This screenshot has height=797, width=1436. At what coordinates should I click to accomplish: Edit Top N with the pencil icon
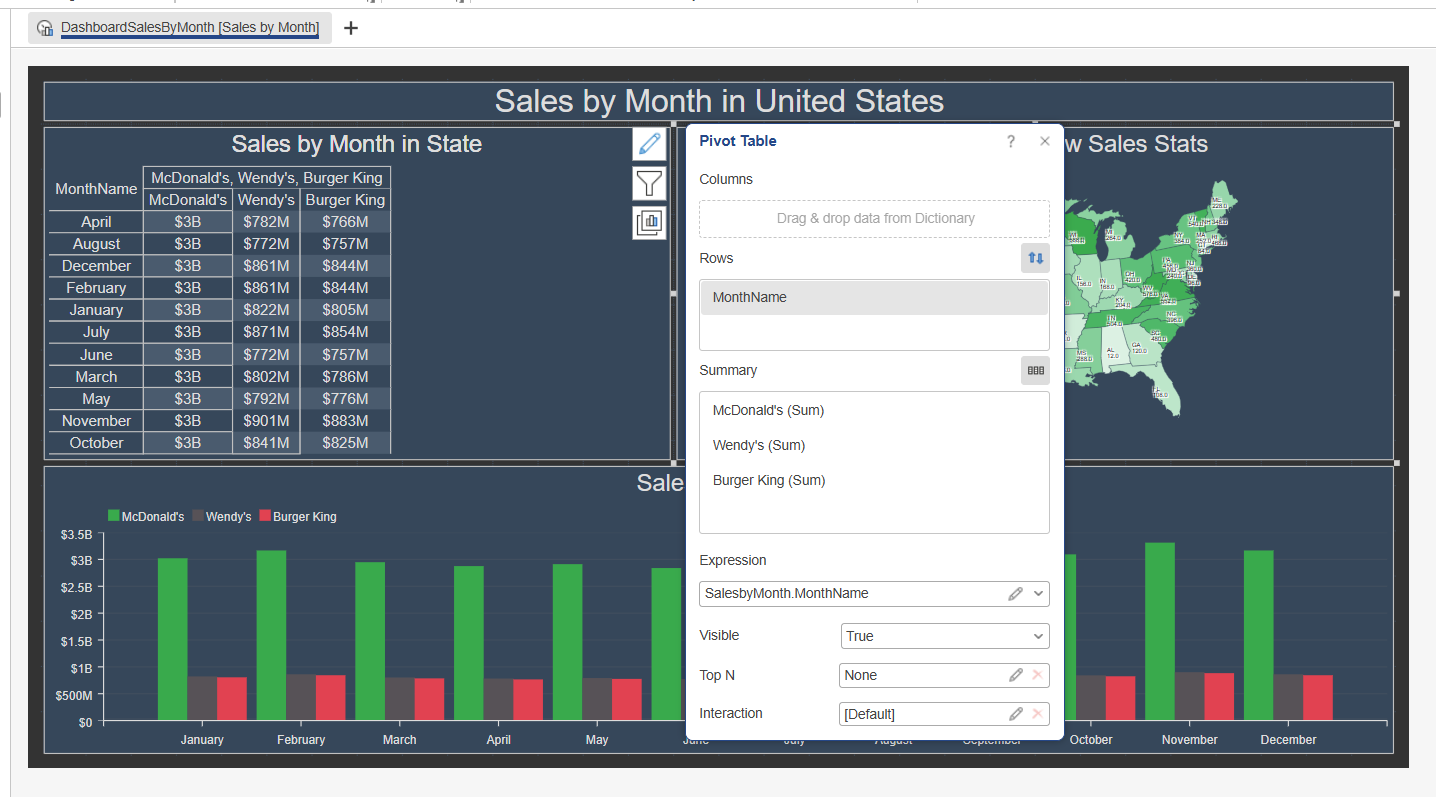pos(1015,675)
